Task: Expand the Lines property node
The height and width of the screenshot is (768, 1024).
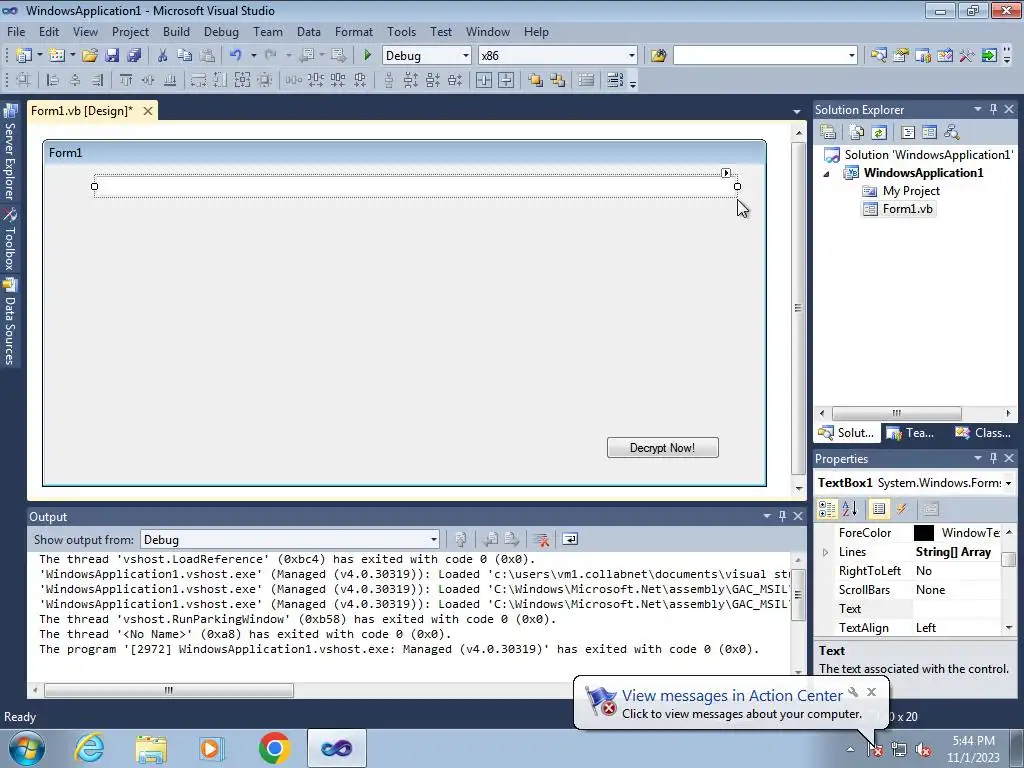Action: tap(825, 552)
